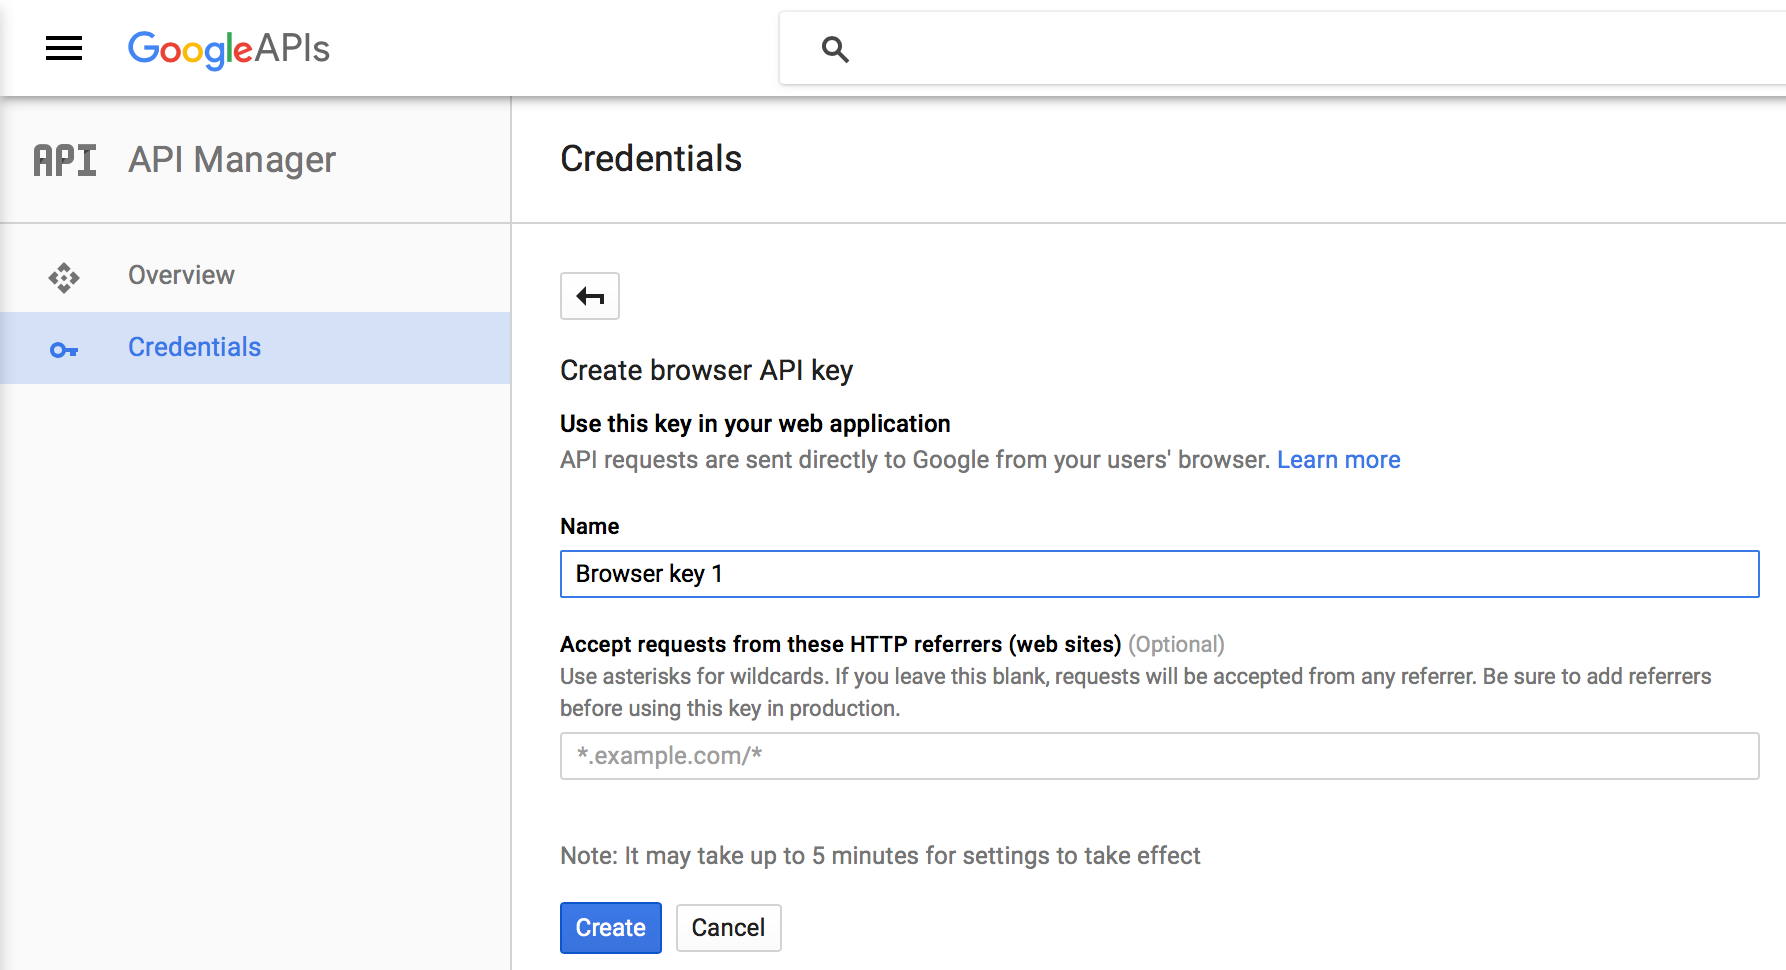The width and height of the screenshot is (1786, 970).
Task: Click the Create button
Action: pyautogui.click(x=611, y=928)
